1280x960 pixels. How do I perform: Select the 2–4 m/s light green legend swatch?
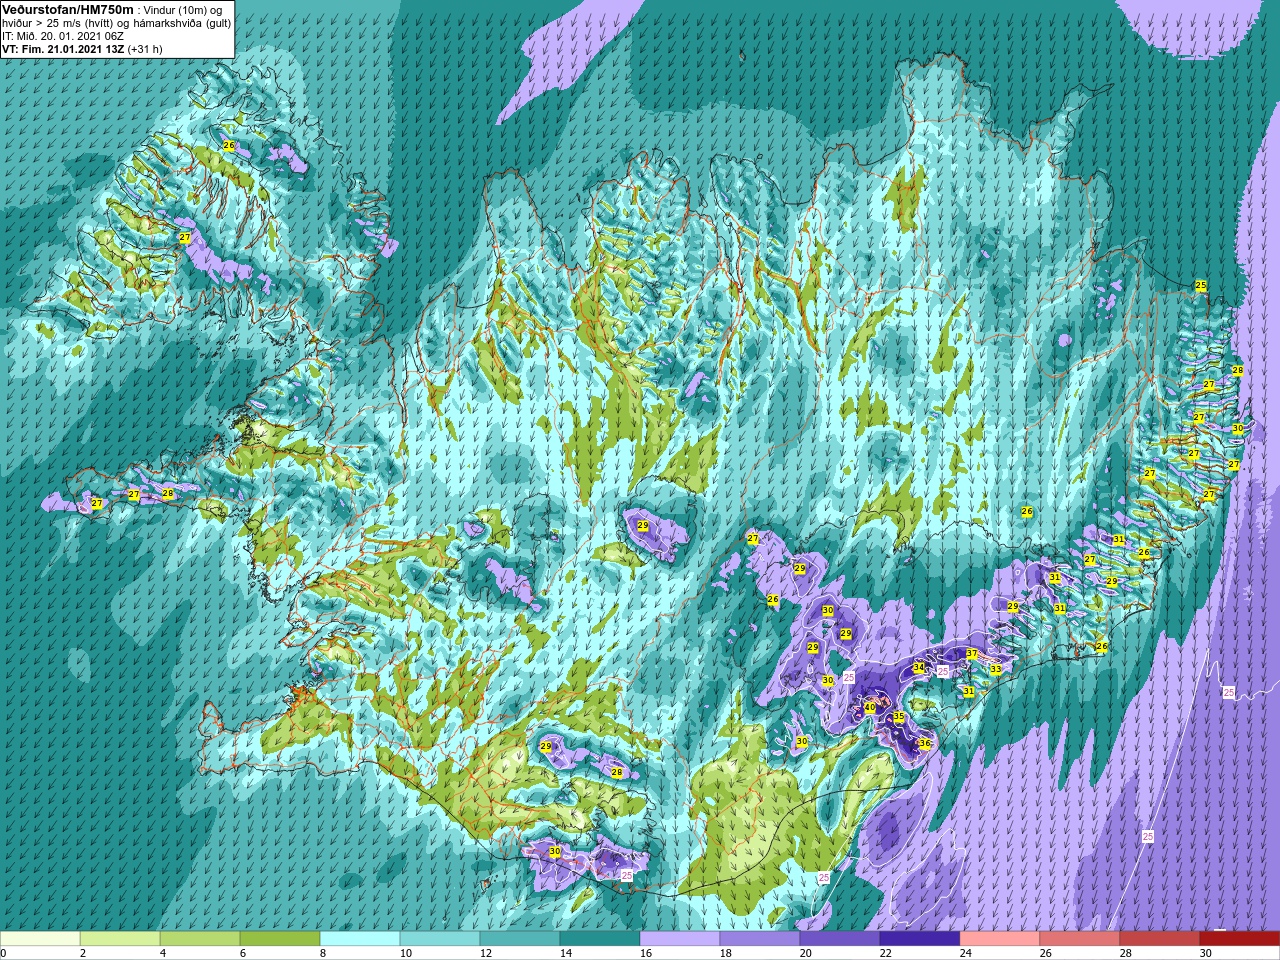120,939
